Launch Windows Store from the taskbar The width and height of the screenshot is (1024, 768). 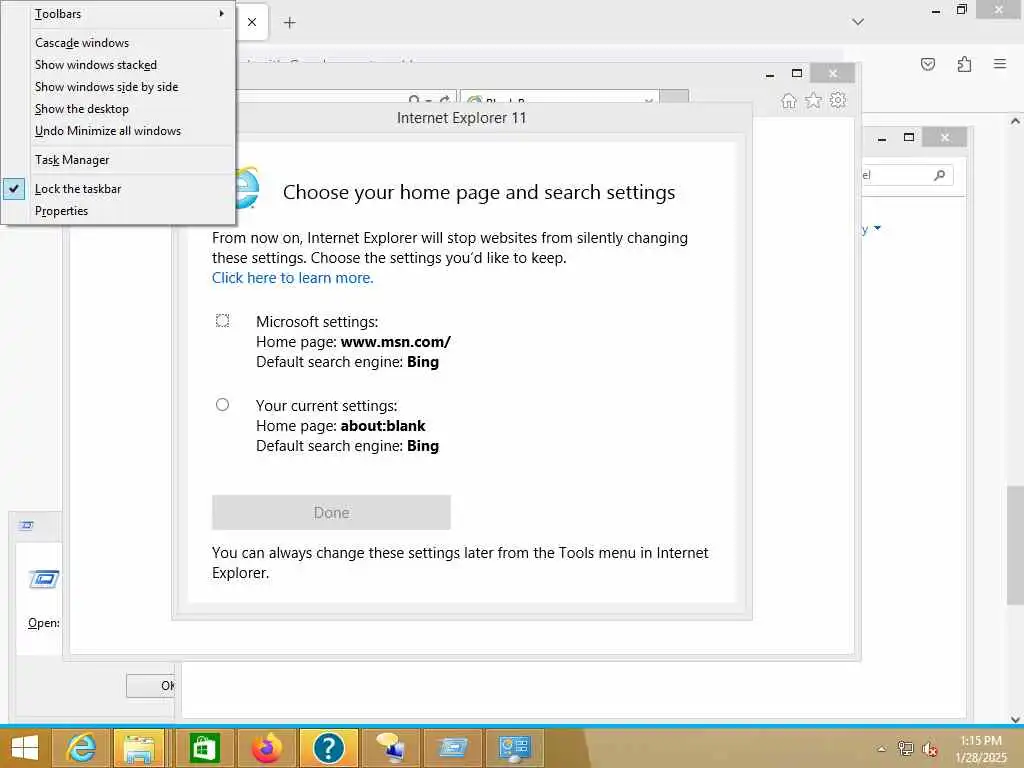coord(204,748)
